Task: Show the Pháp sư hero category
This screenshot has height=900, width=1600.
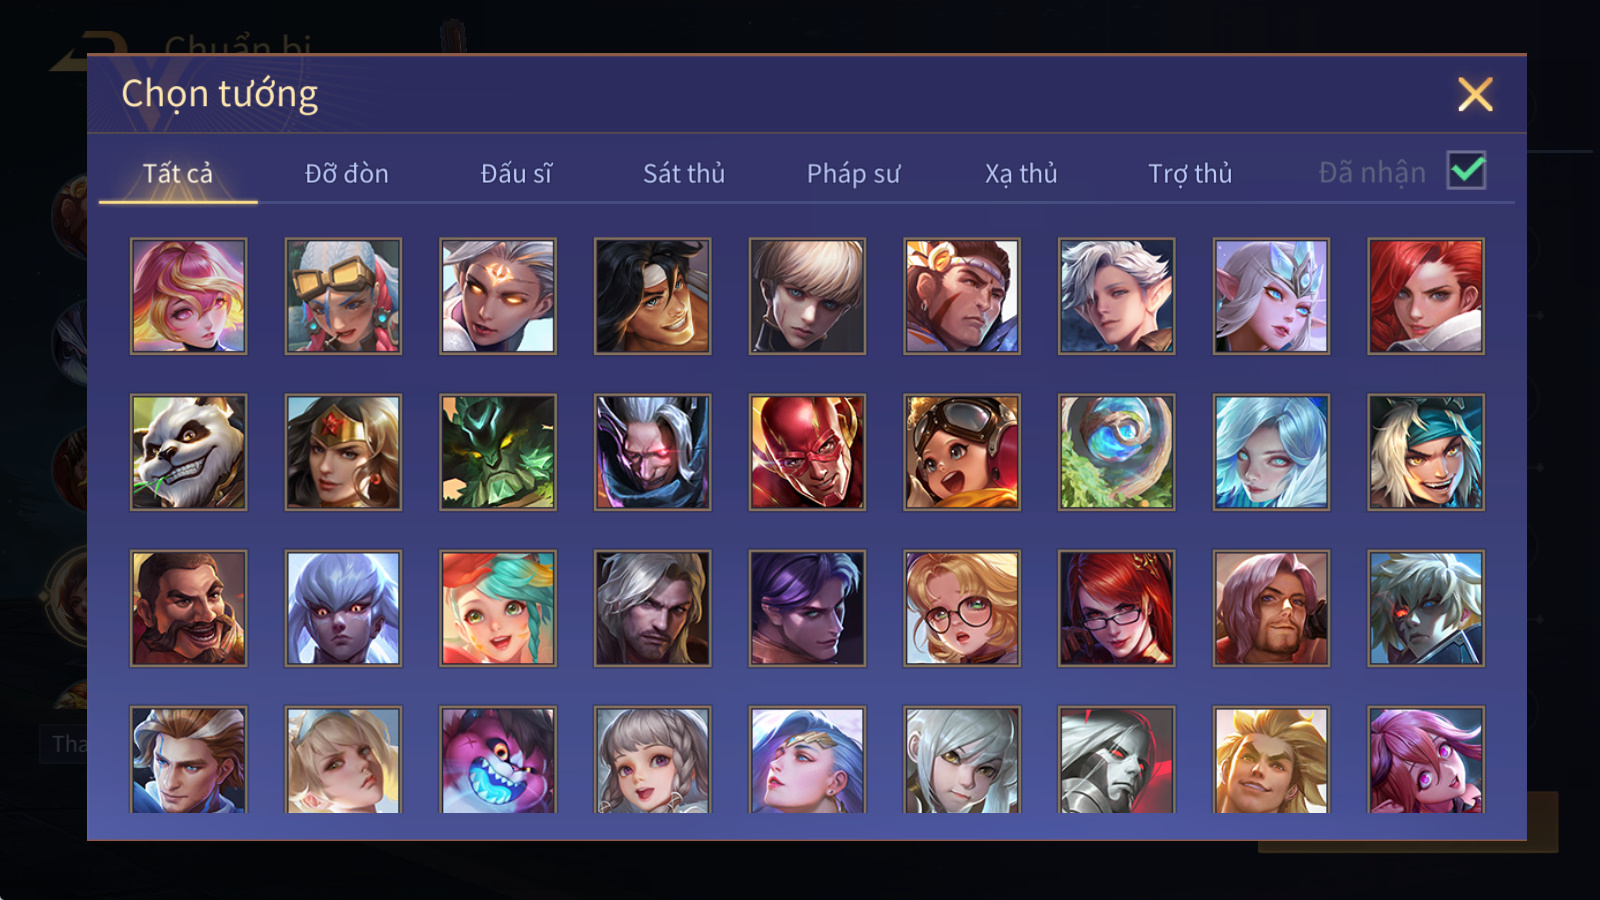Action: tap(853, 173)
